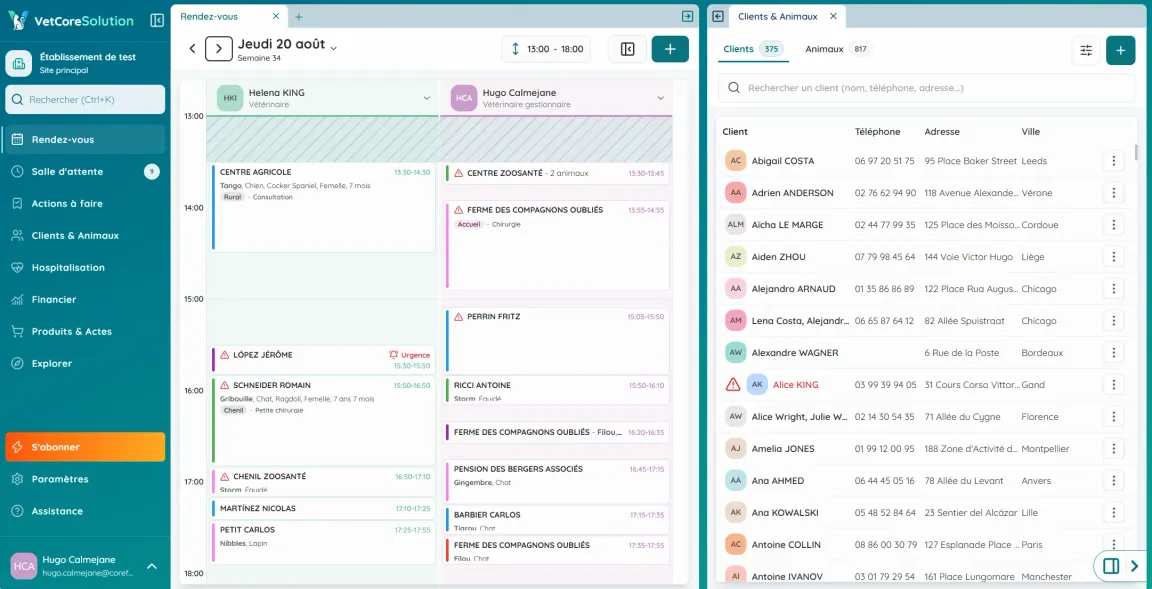Open Hospitalisation sidebar item

[85, 267]
